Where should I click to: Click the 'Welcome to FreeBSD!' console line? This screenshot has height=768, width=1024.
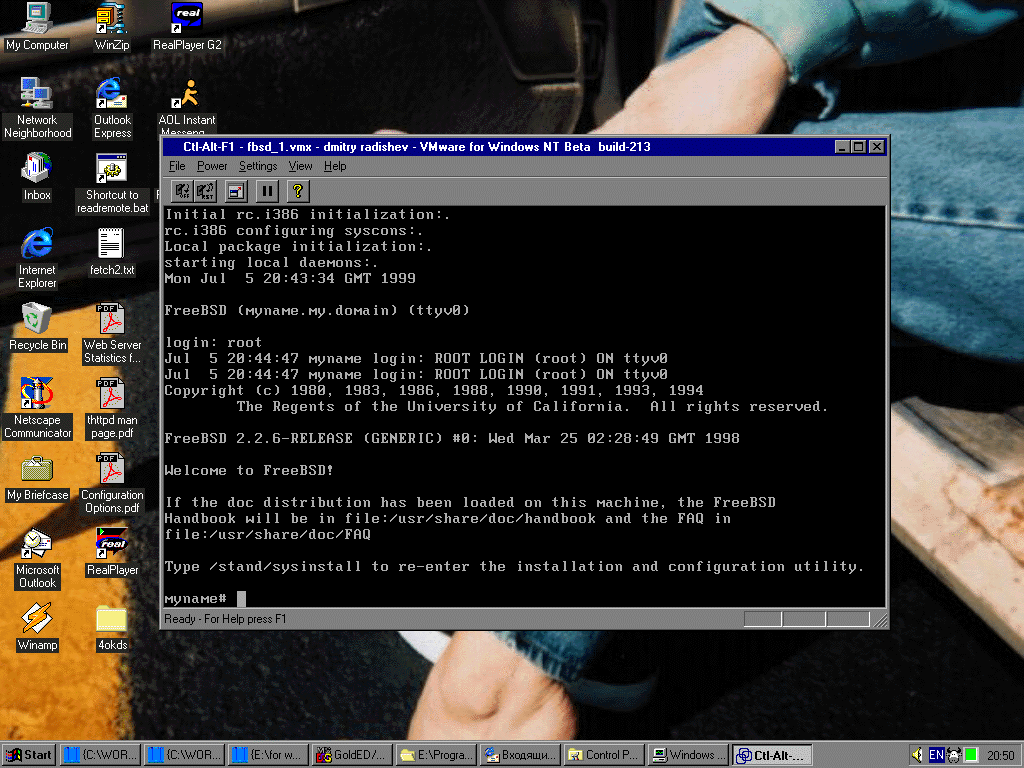click(x=249, y=470)
